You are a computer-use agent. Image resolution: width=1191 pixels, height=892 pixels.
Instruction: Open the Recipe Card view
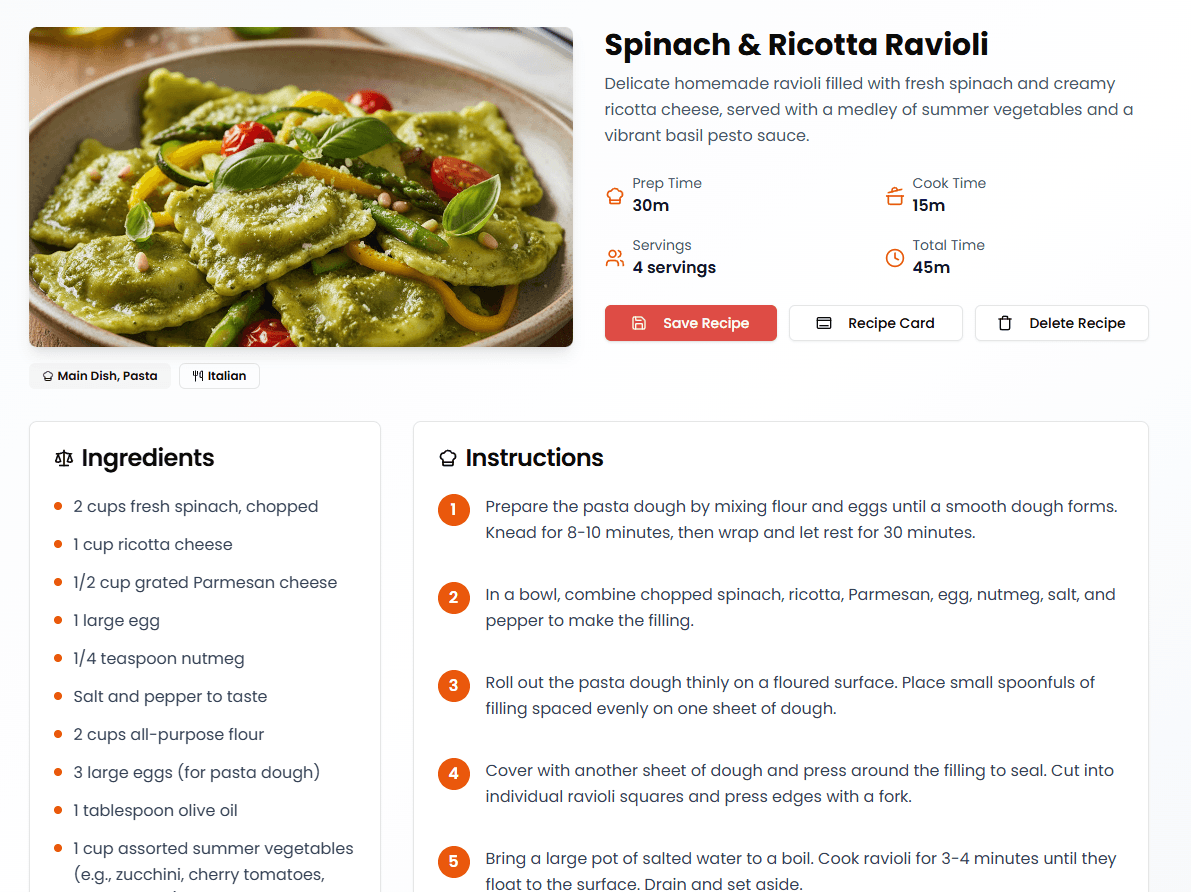pos(875,323)
